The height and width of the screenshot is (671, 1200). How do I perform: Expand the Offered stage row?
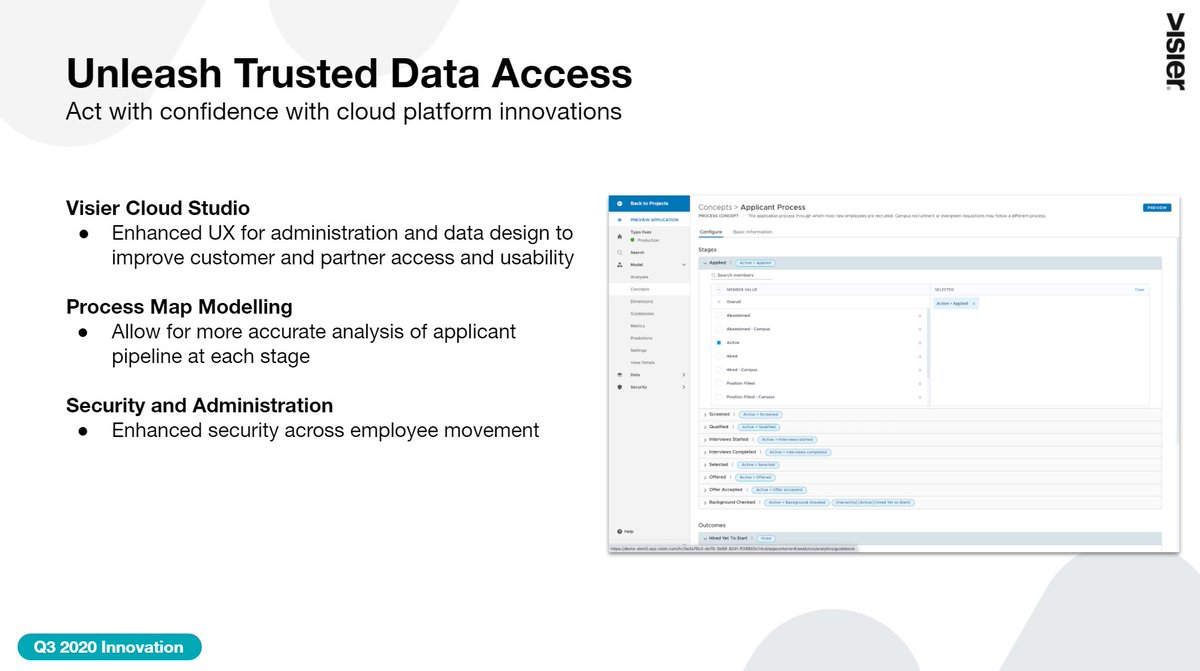(x=705, y=477)
